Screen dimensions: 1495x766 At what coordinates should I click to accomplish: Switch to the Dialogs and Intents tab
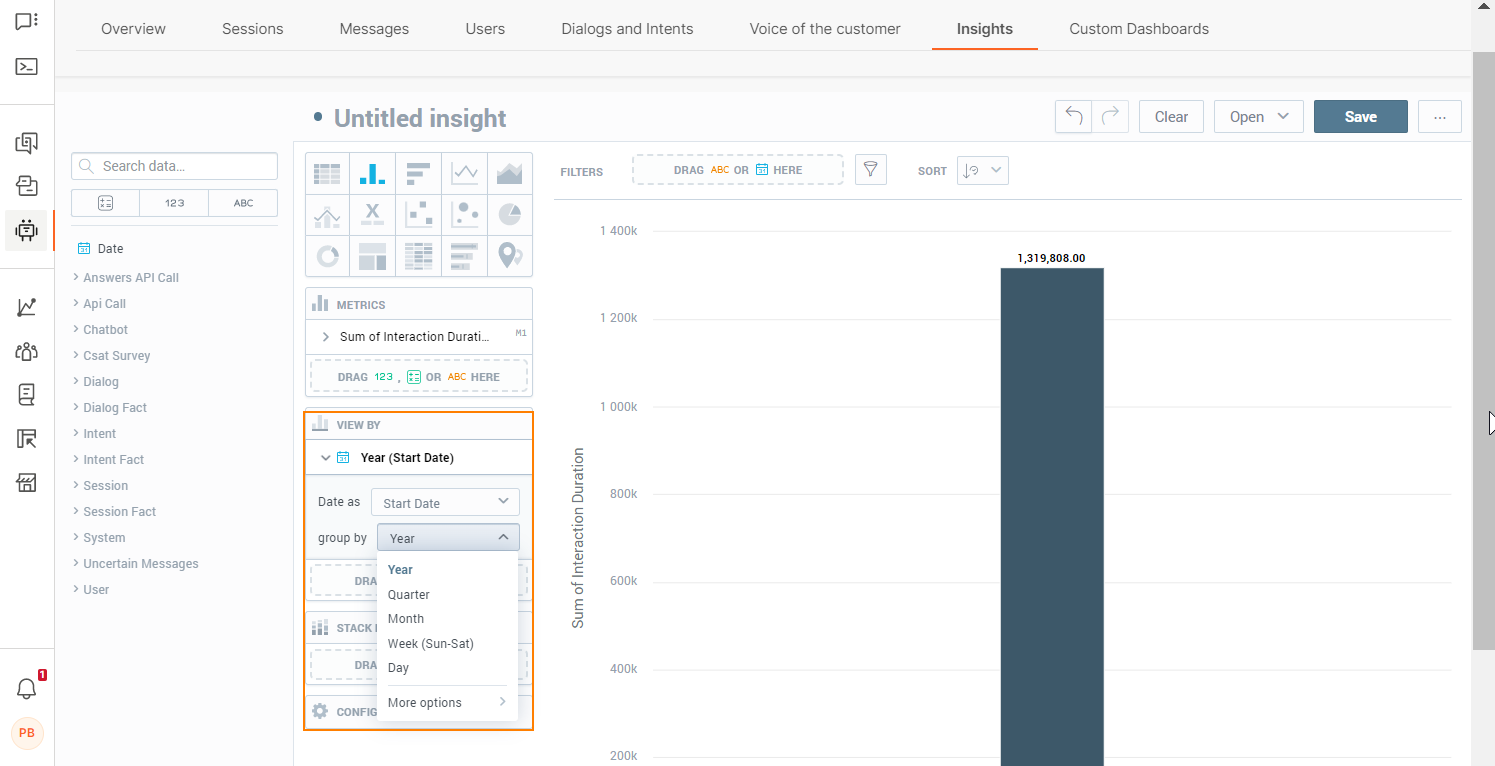(627, 29)
